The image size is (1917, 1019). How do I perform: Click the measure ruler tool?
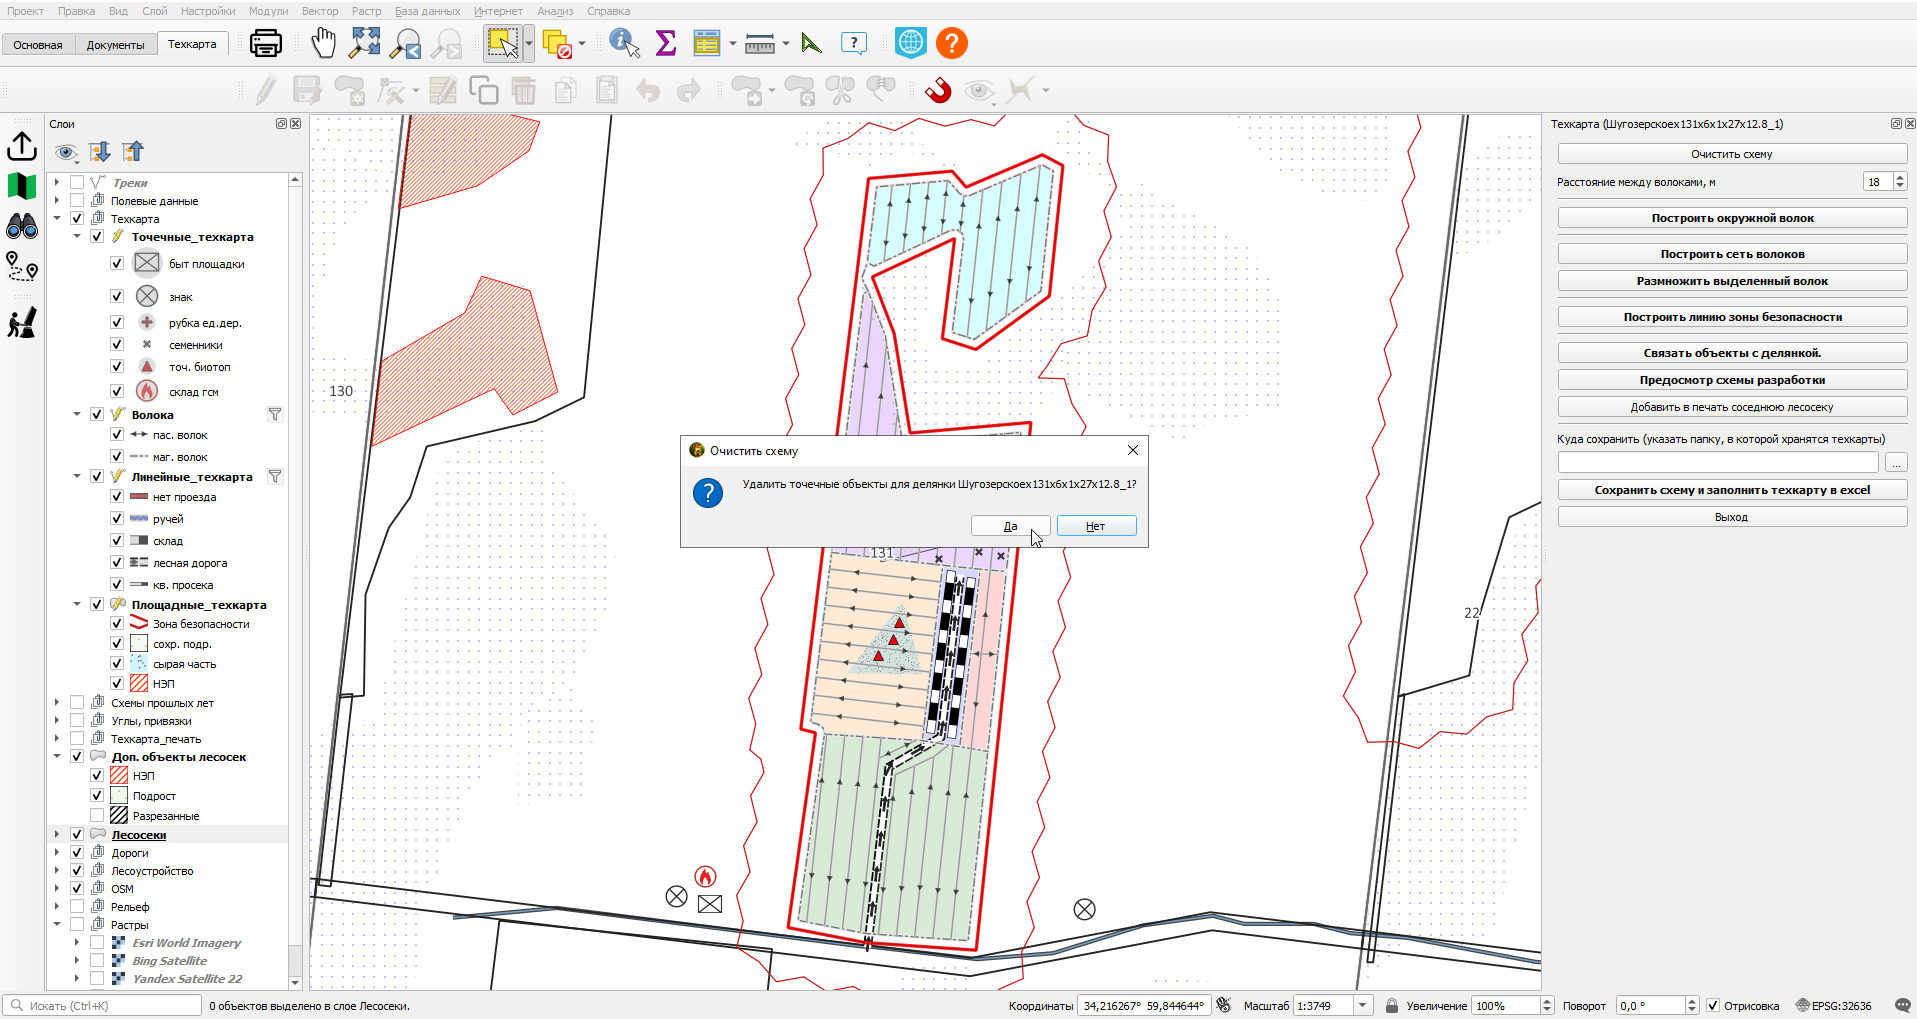[760, 43]
